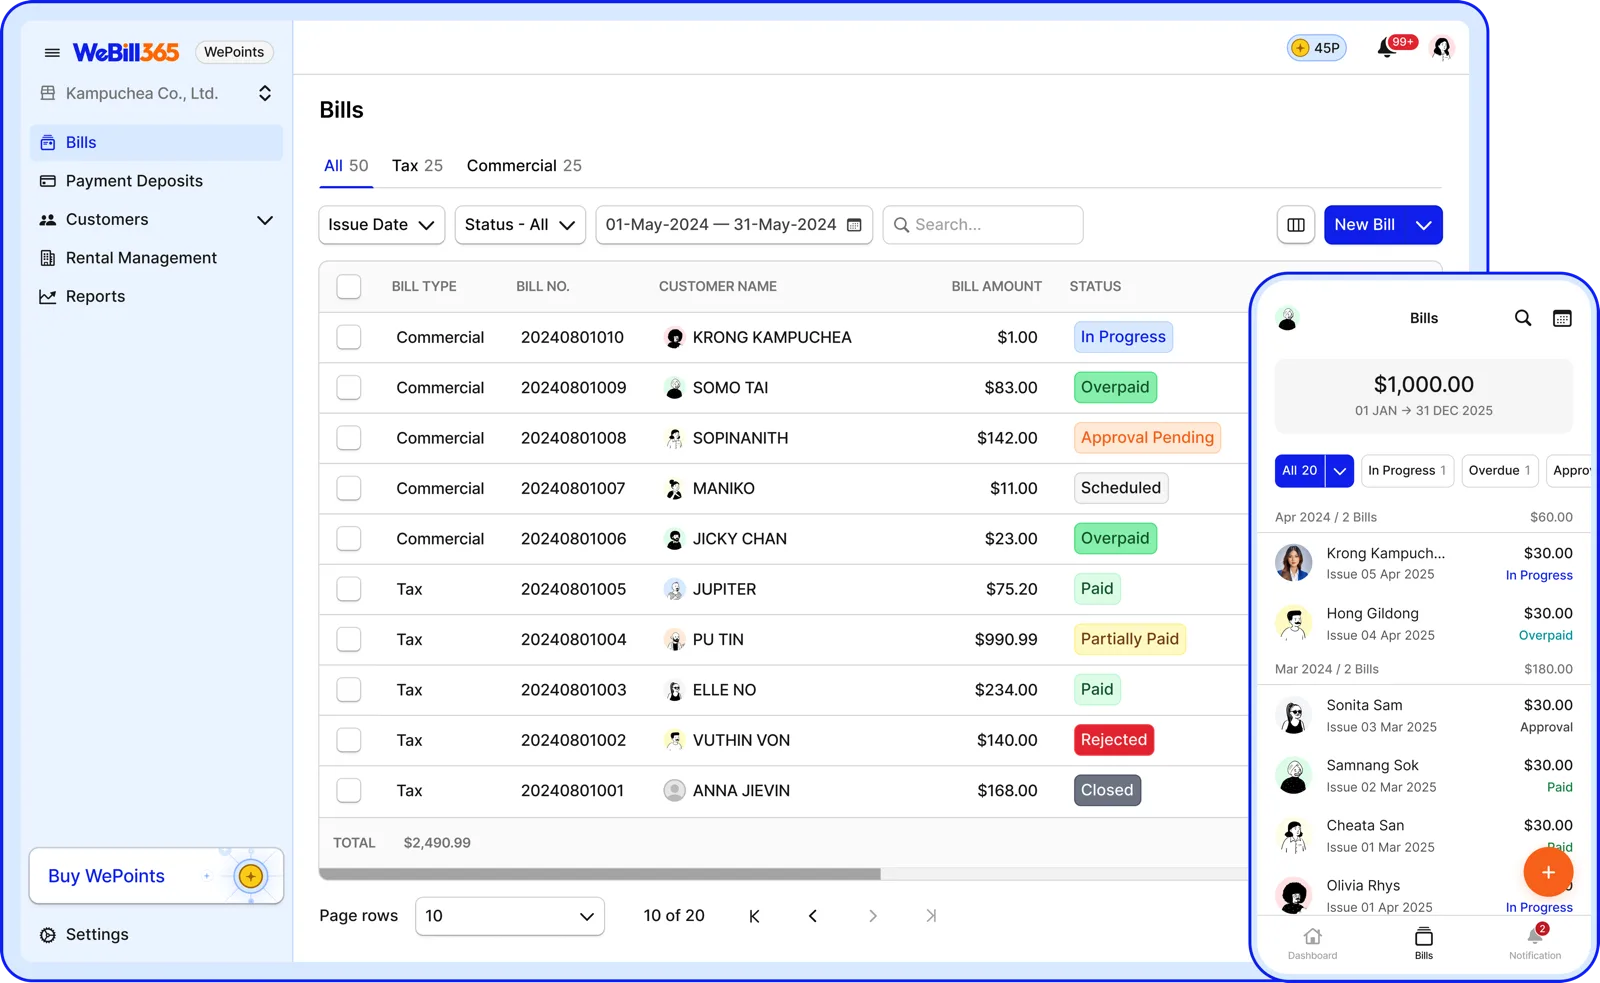Viewport: 1600px width, 983px height.
Task: Switch to the All 50 tab
Action: tap(346, 166)
